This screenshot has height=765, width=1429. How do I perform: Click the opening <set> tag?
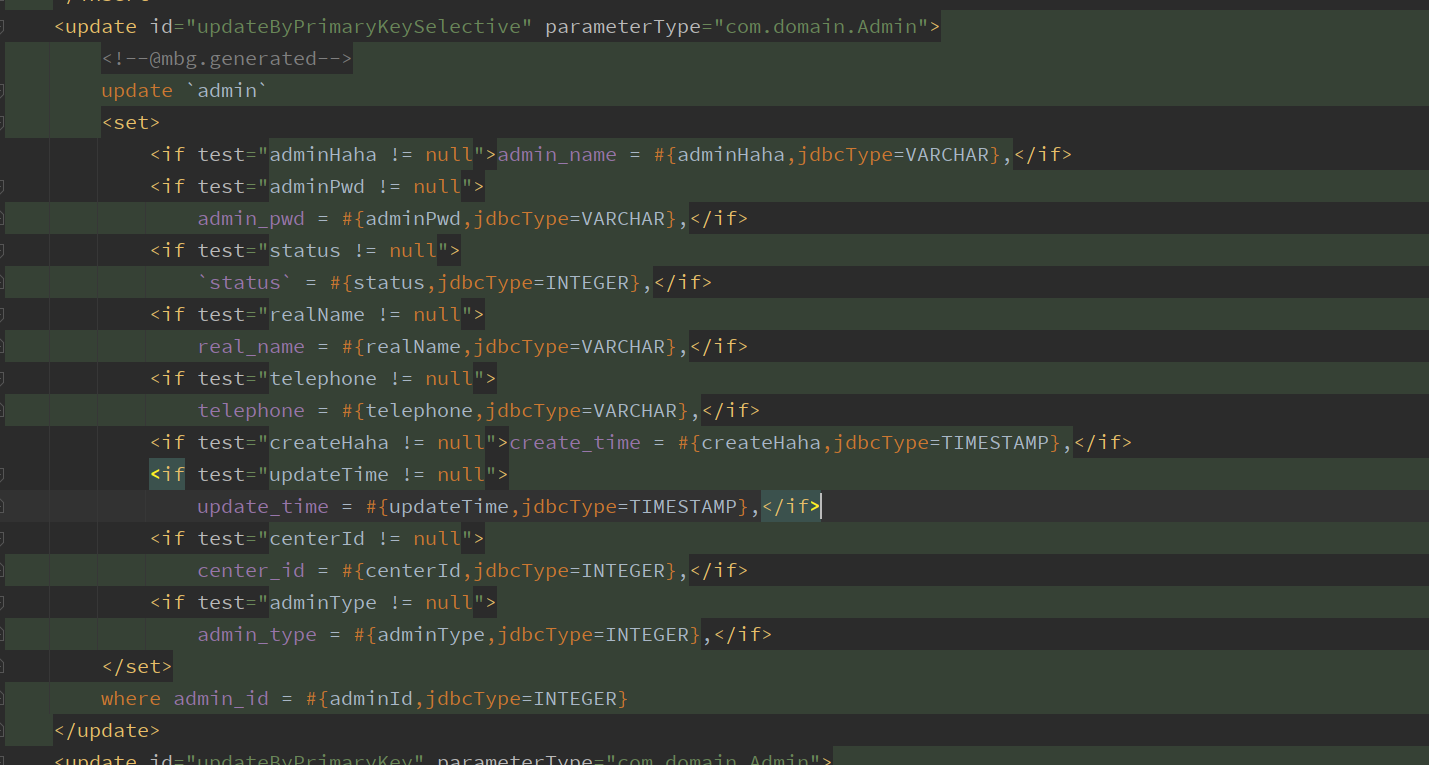[x=131, y=122]
